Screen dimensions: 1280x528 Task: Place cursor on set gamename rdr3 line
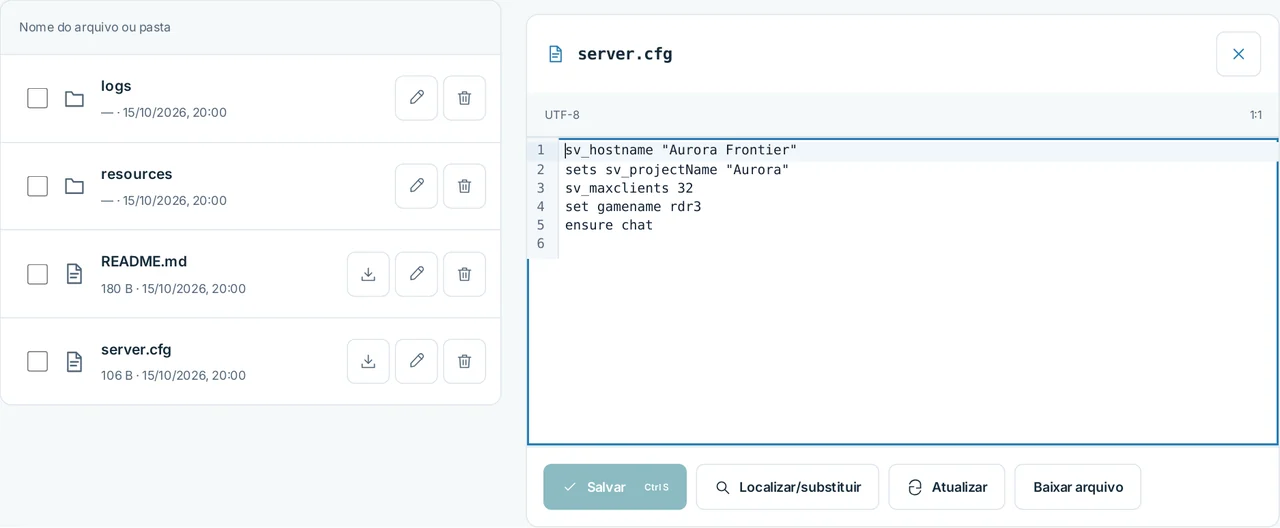tap(633, 207)
